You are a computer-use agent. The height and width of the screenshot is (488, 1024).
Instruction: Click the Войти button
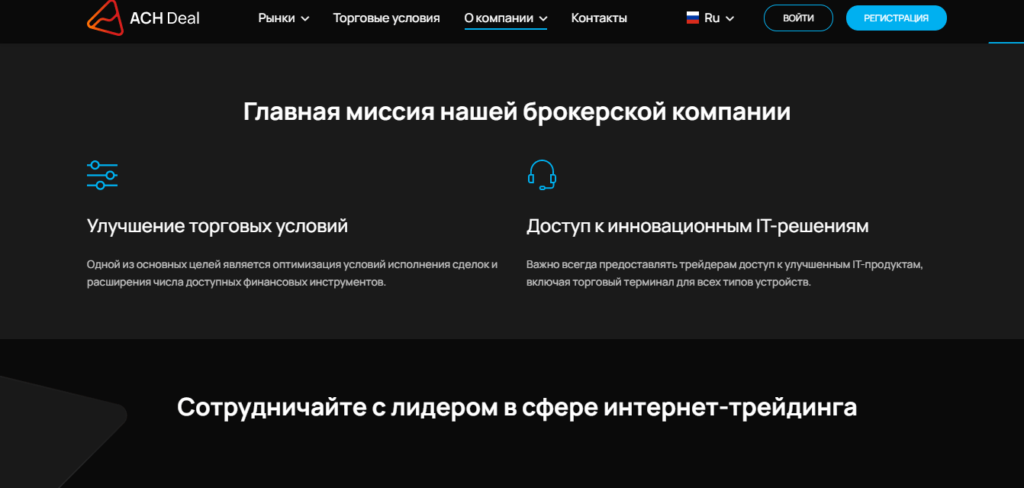[798, 18]
